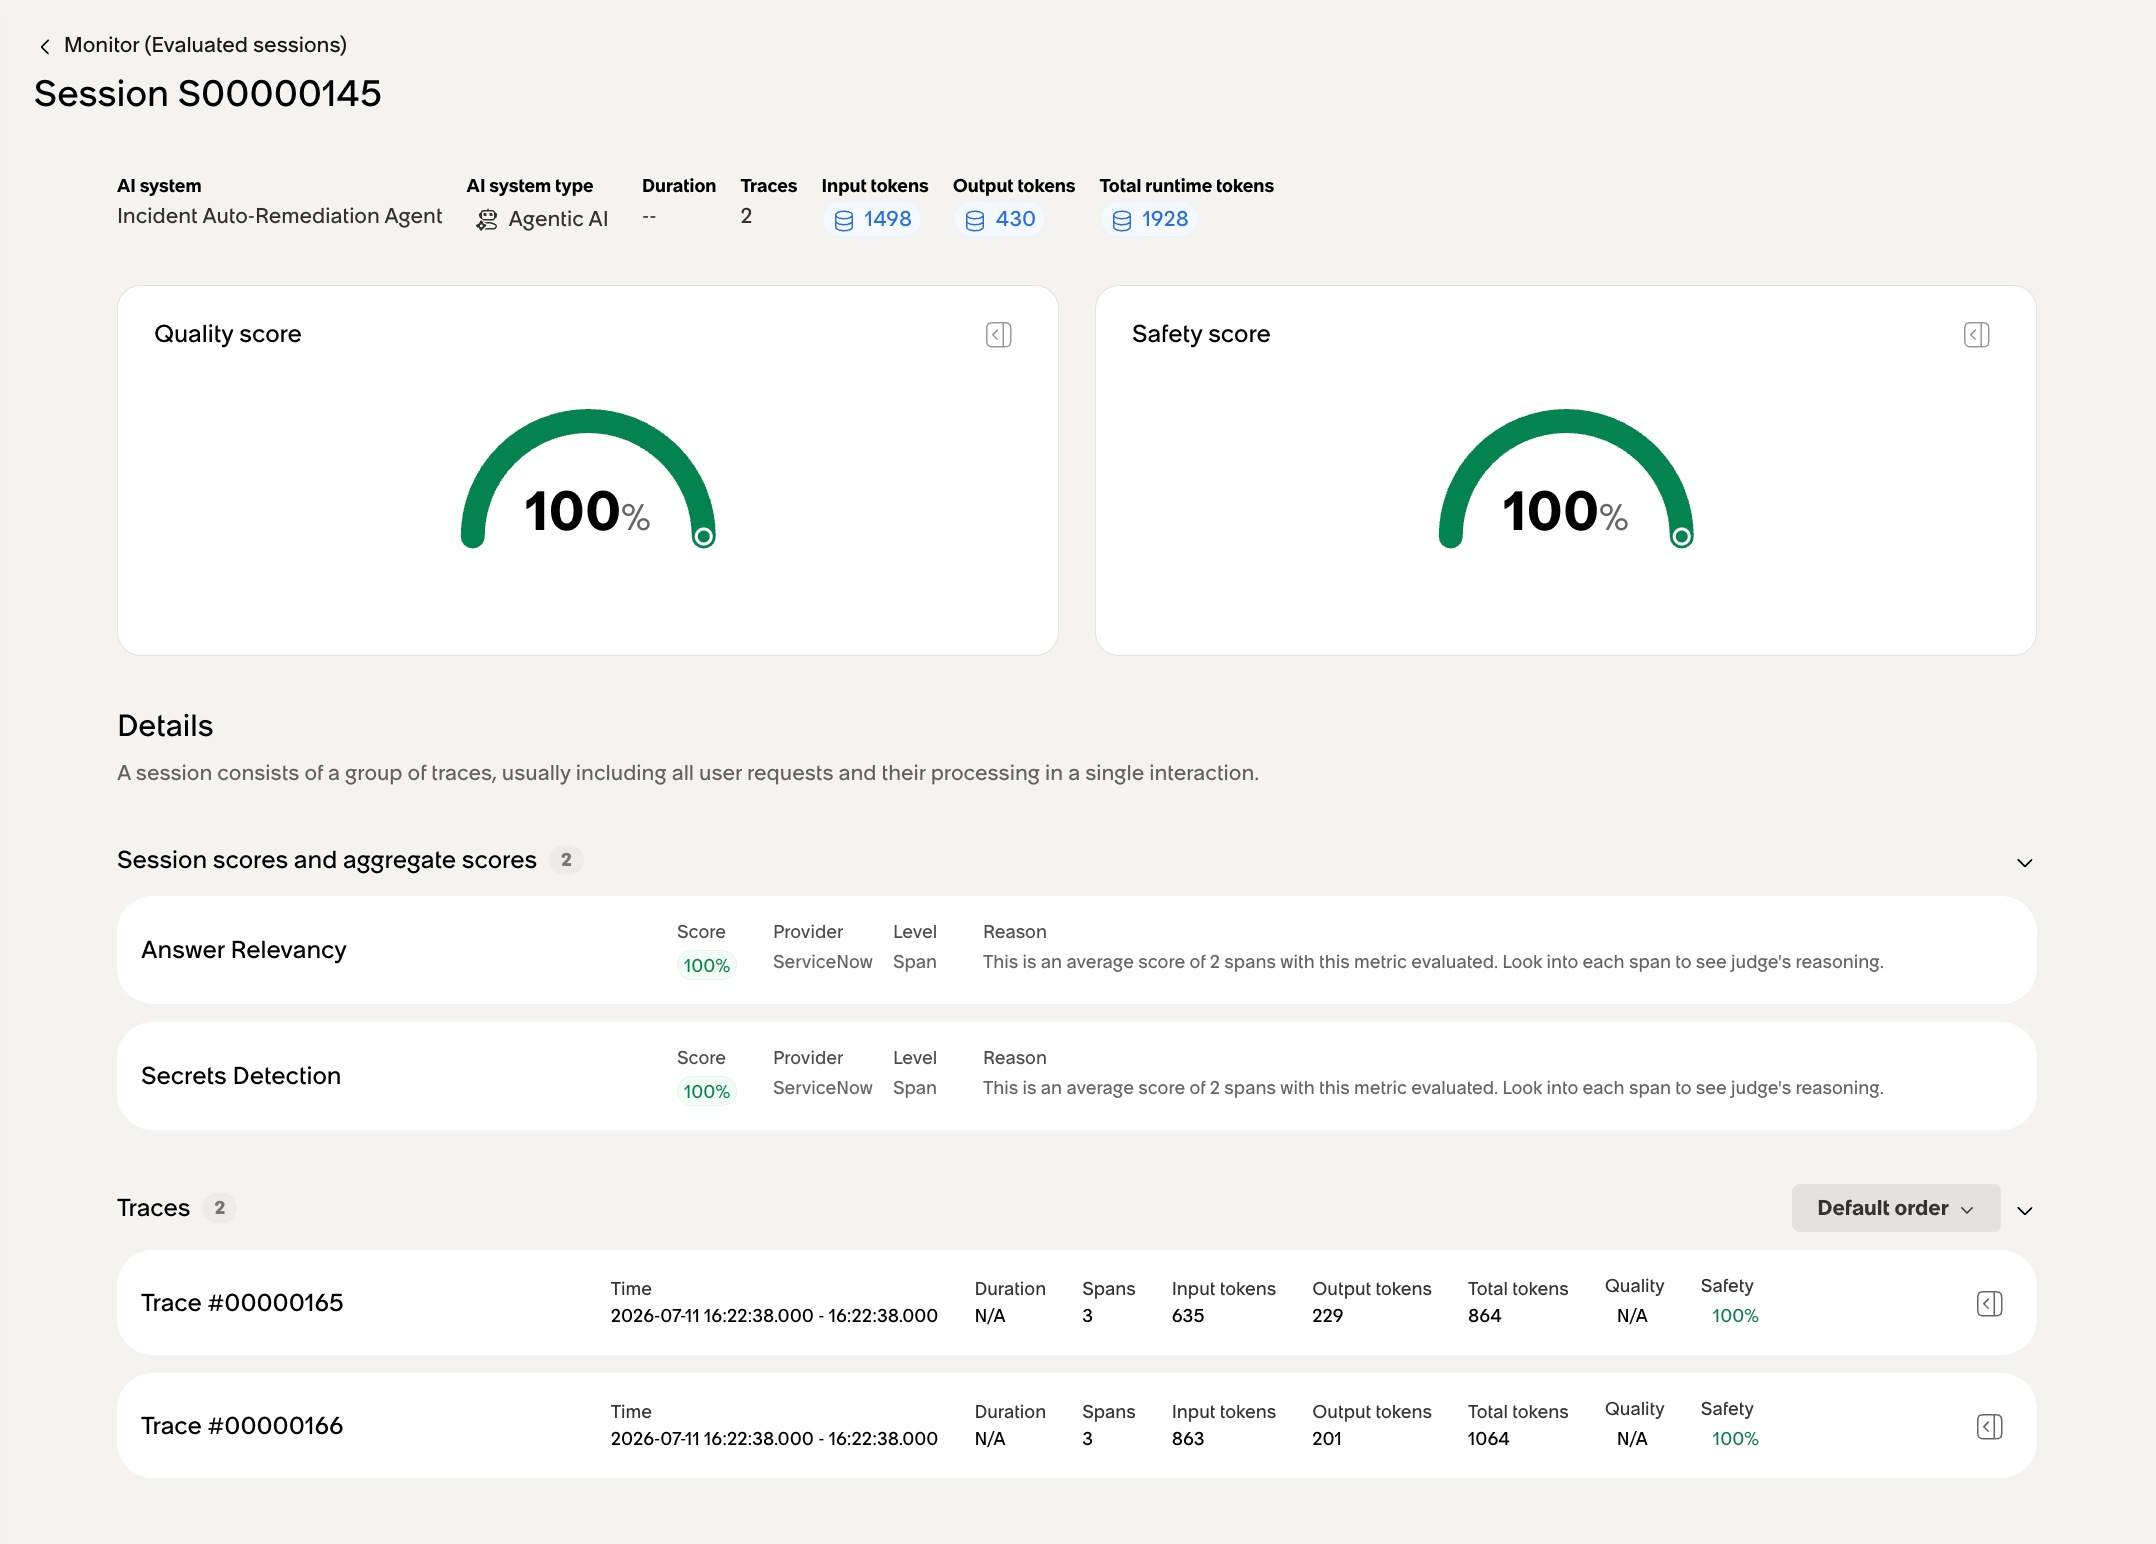This screenshot has height=1544, width=2156.
Task: Open Trace #00000166 row
Action: pyautogui.click(x=1076, y=1426)
